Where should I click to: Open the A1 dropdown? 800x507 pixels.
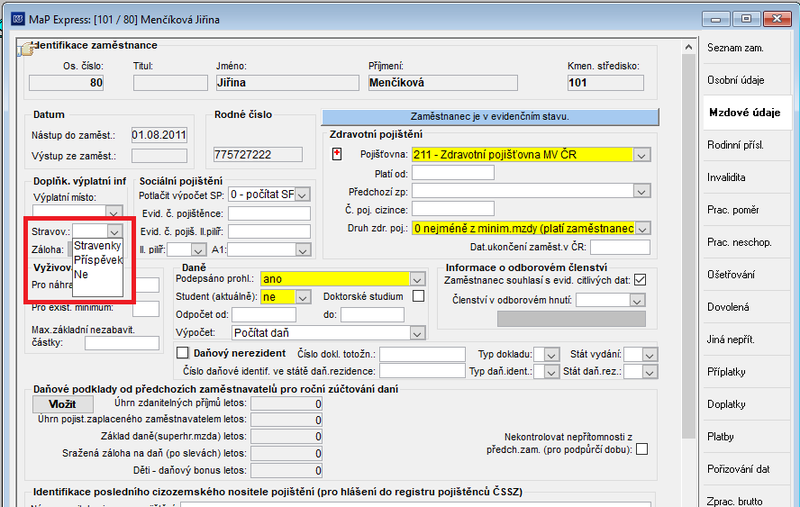tap(303, 250)
